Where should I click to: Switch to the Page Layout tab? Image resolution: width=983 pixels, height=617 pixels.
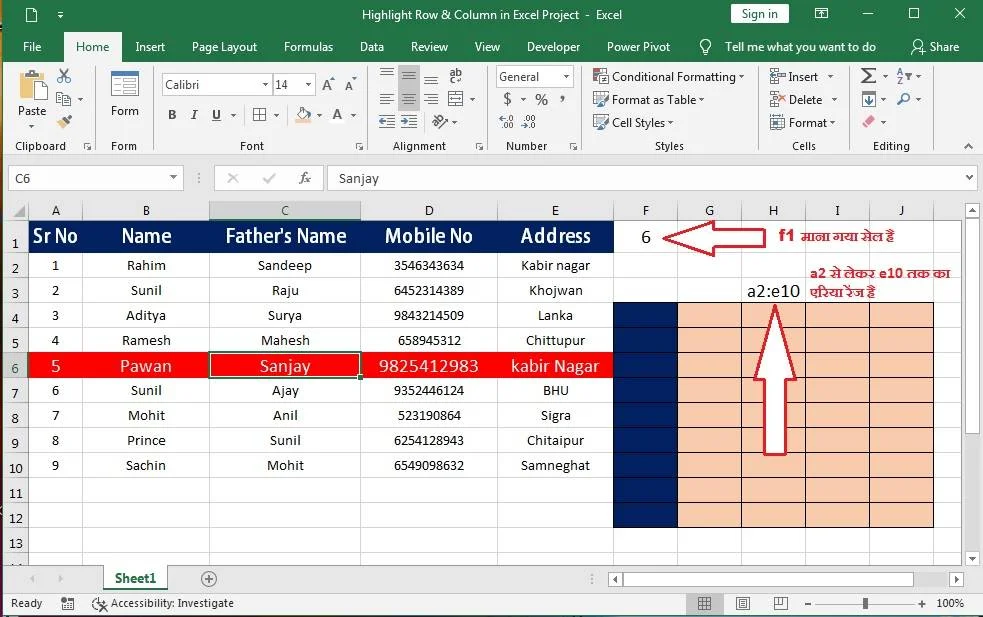[224, 47]
